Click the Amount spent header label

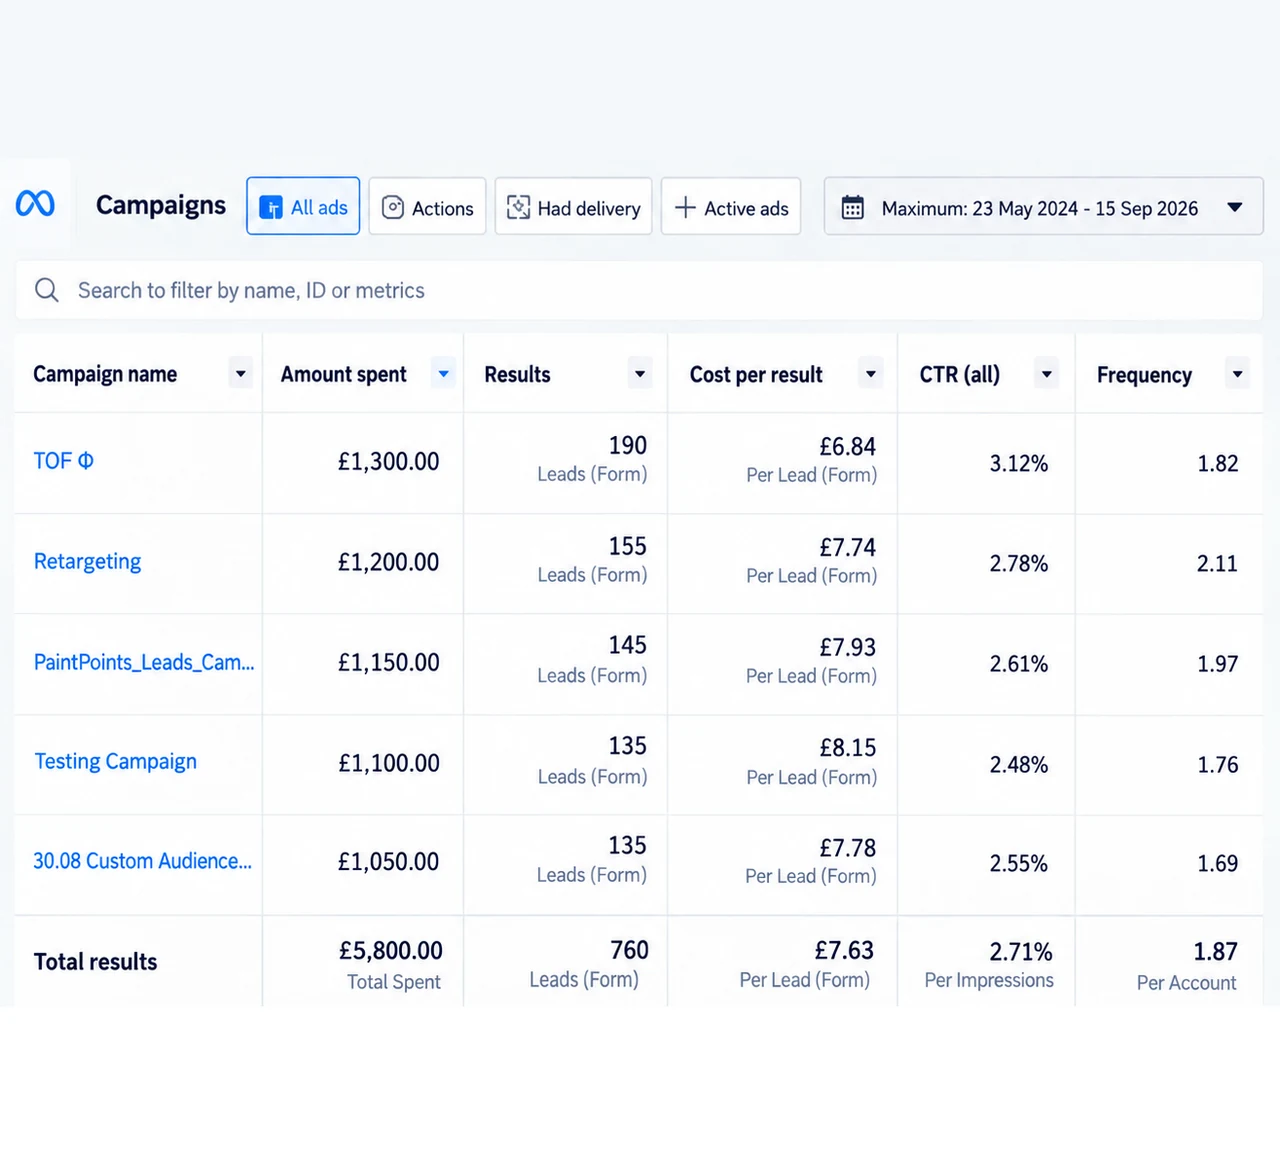343,374
